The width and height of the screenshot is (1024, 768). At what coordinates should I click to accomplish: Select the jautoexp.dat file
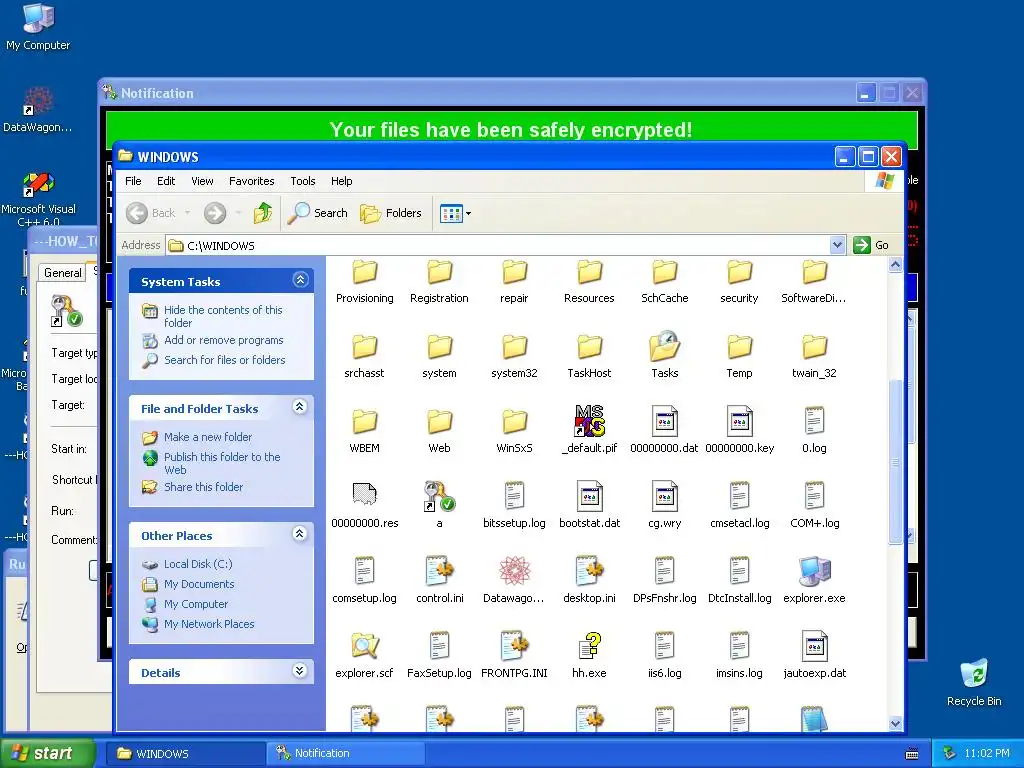(x=814, y=656)
